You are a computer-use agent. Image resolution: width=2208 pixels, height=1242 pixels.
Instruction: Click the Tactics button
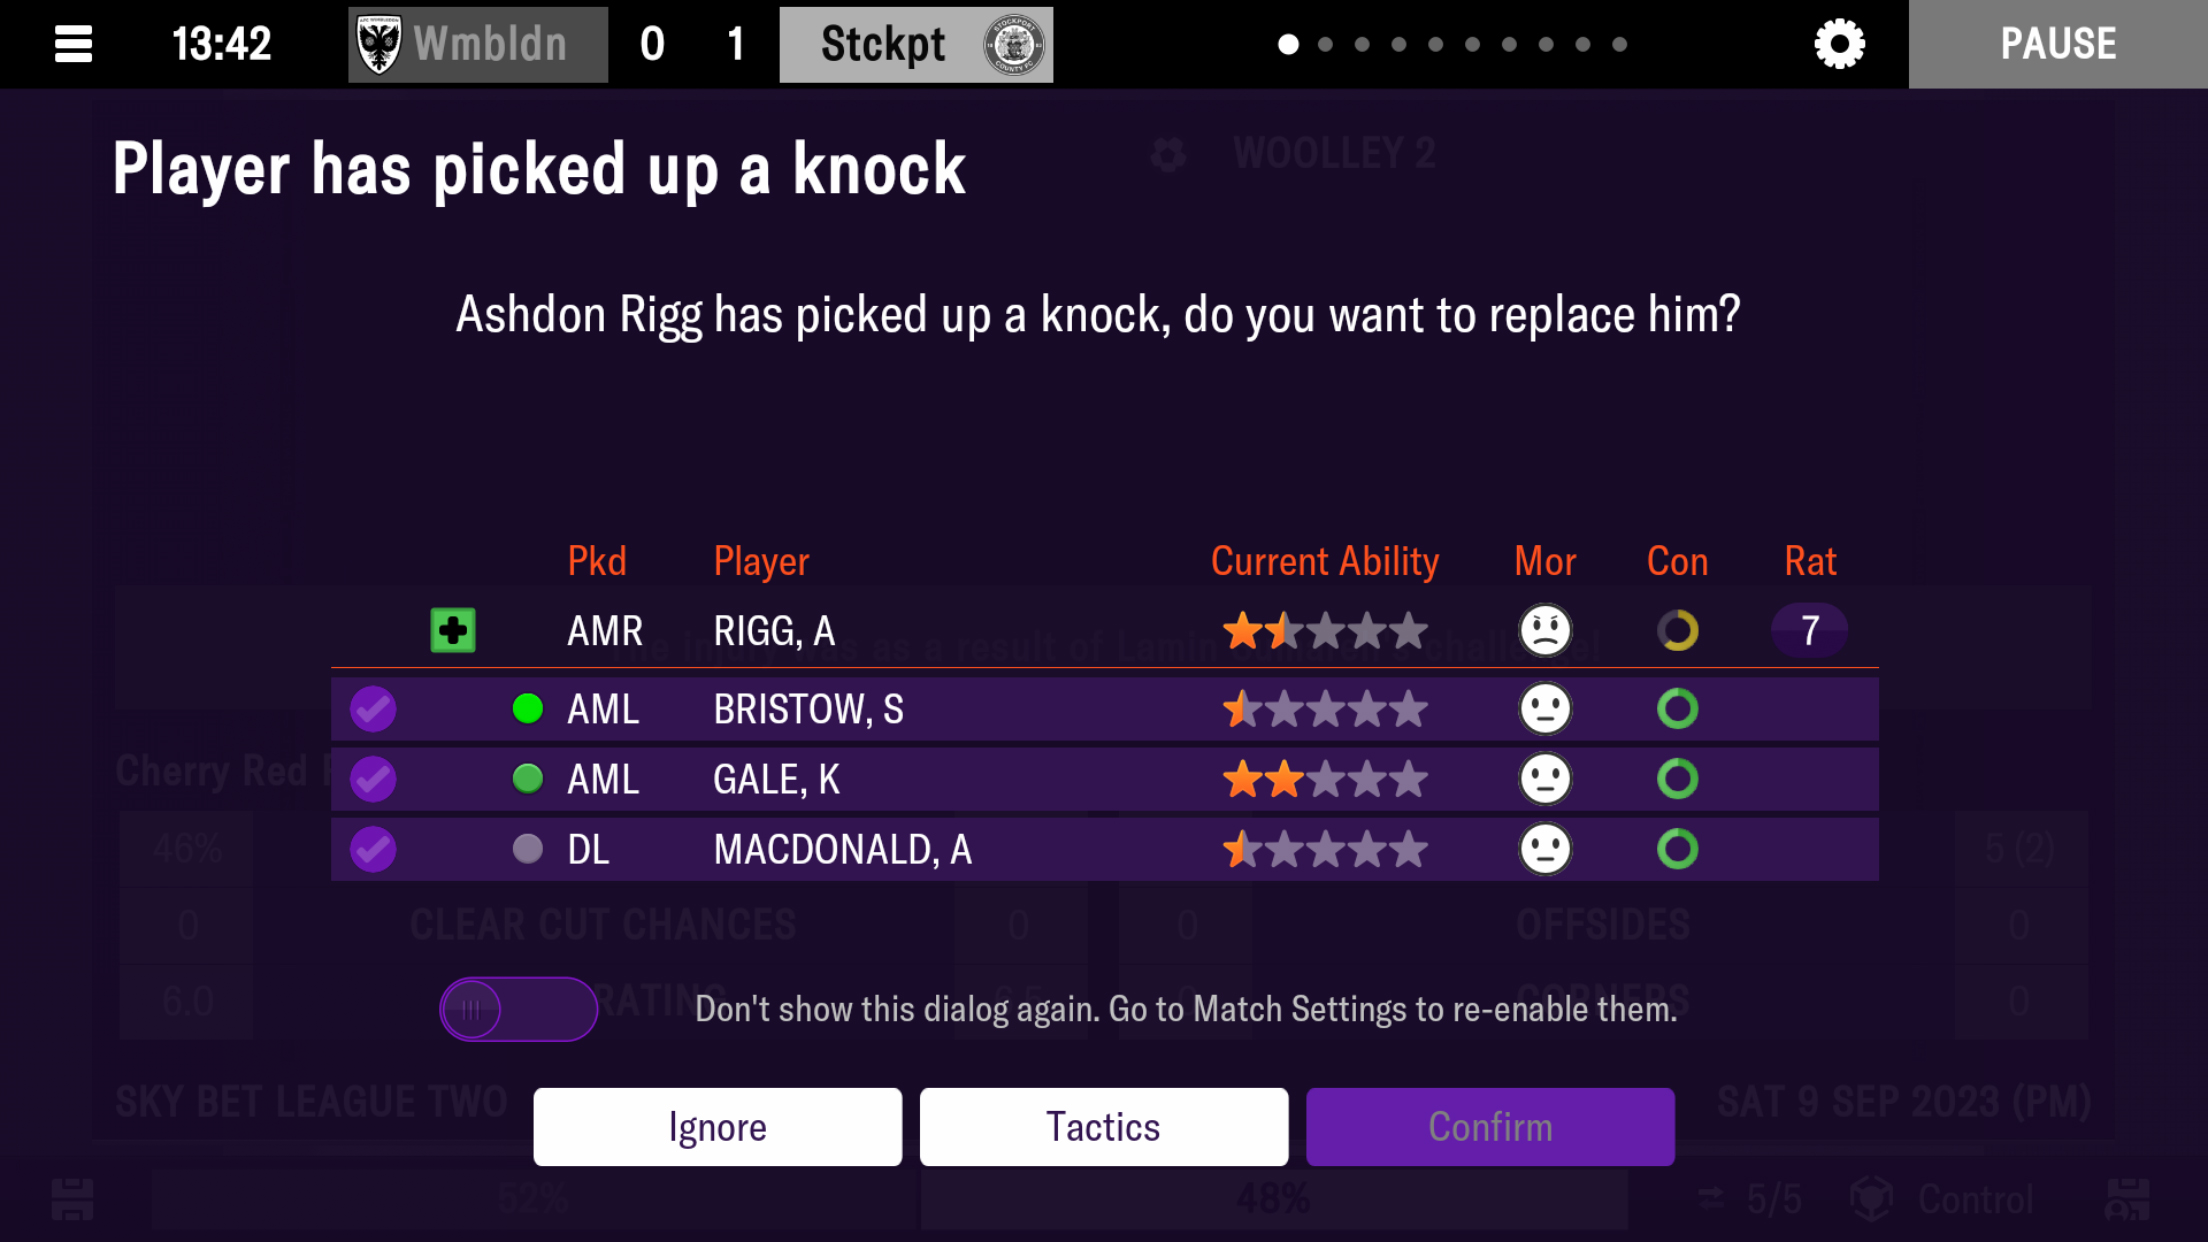point(1104,1125)
